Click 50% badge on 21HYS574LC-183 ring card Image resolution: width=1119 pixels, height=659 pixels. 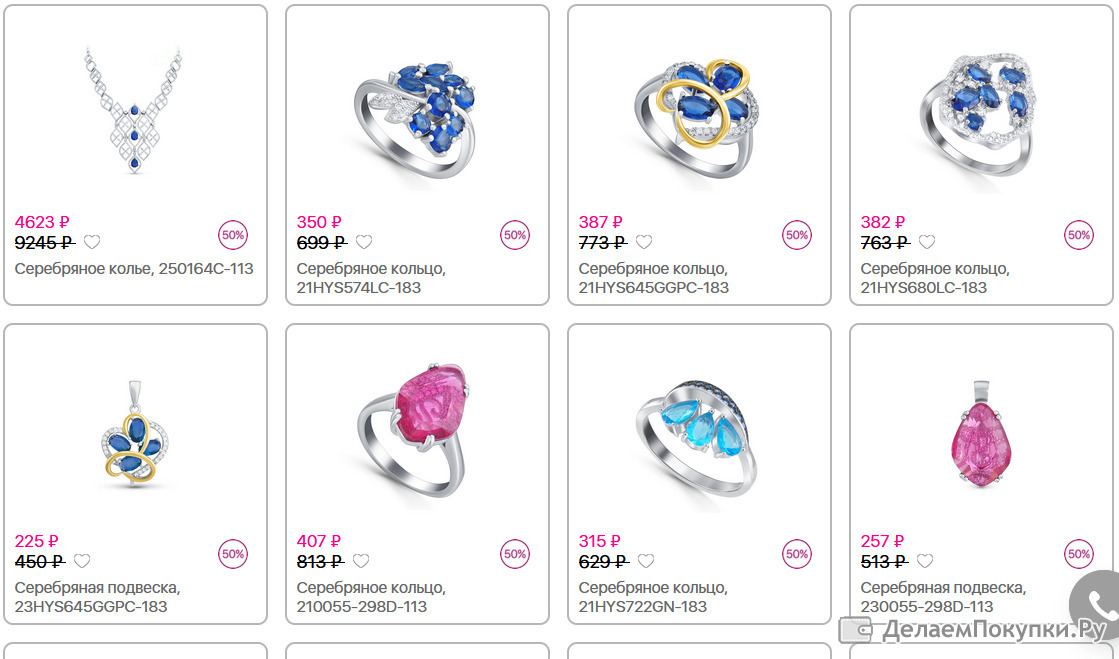coord(515,235)
